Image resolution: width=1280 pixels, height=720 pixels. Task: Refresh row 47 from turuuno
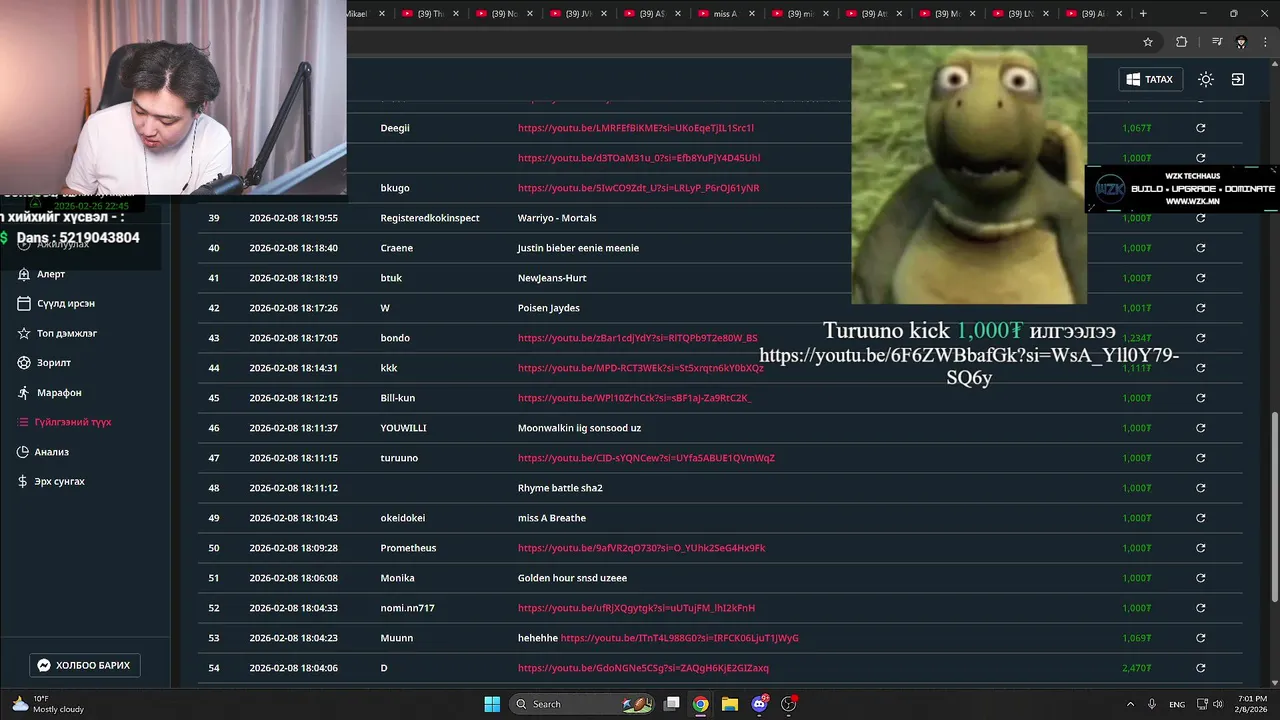pos(1200,458)
